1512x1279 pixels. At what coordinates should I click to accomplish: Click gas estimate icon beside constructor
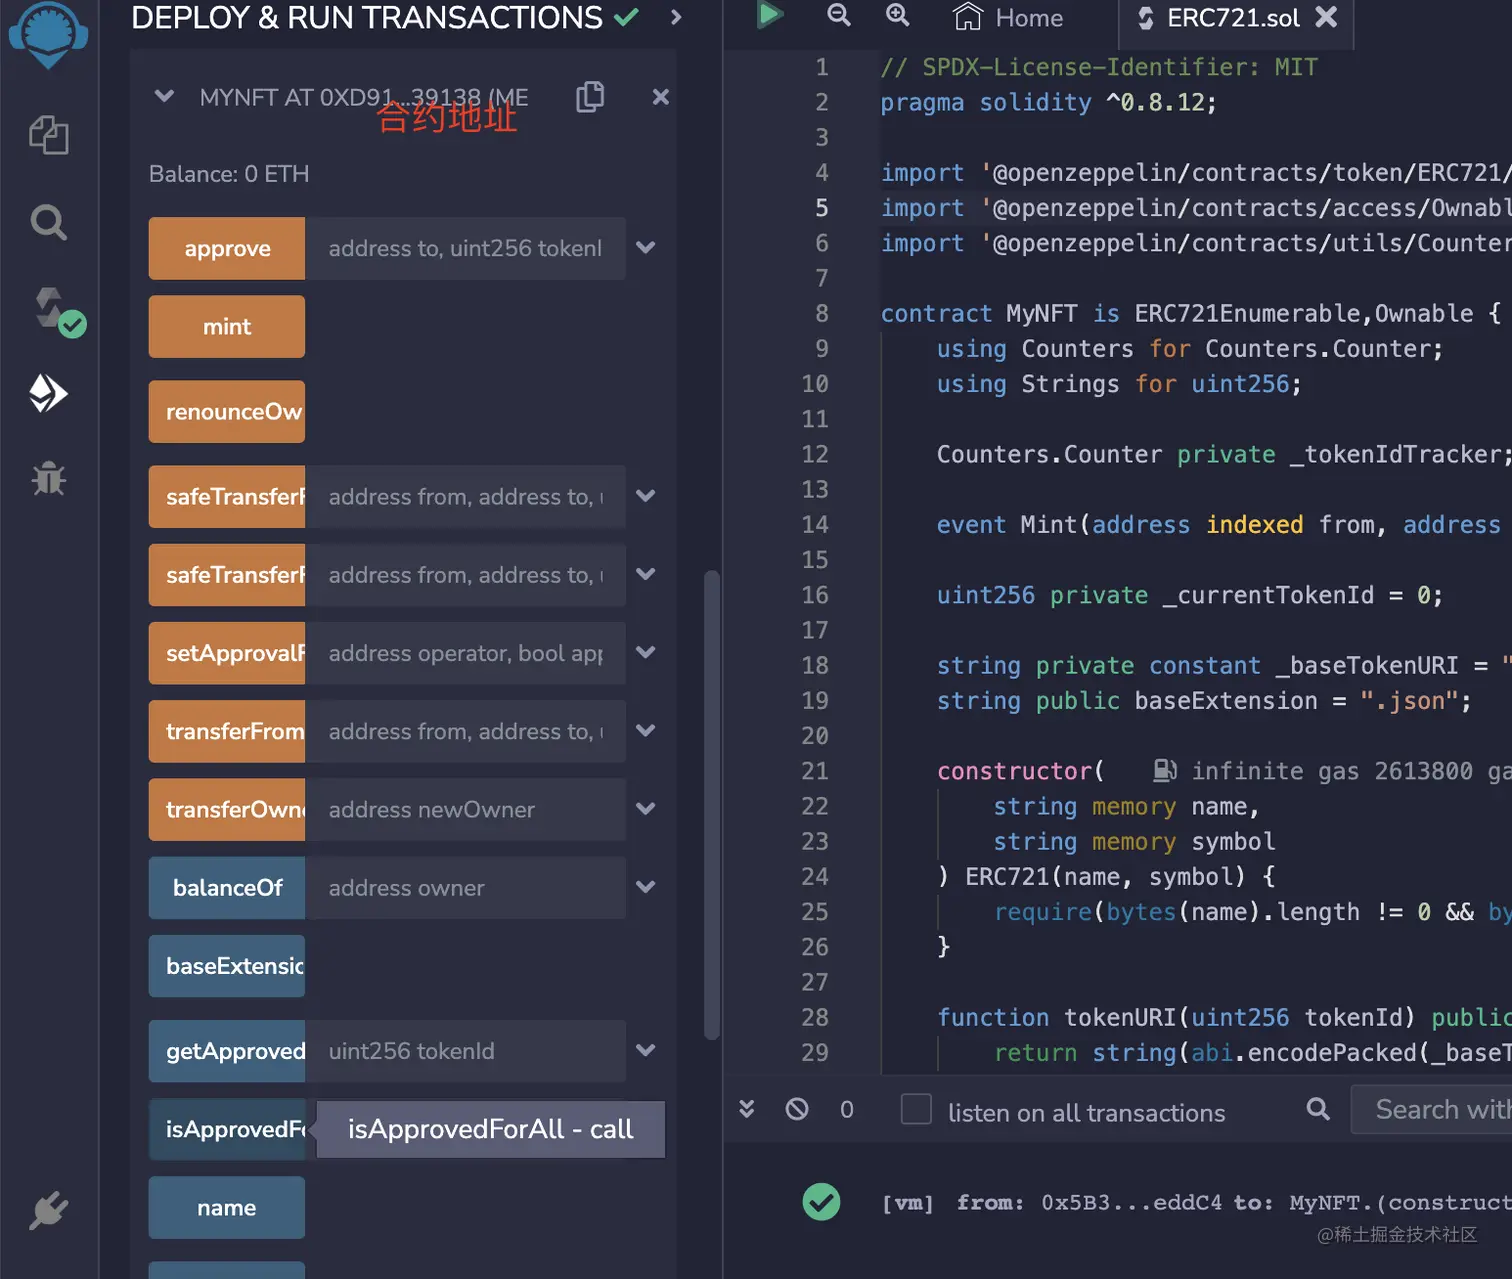coord(1165,770)
